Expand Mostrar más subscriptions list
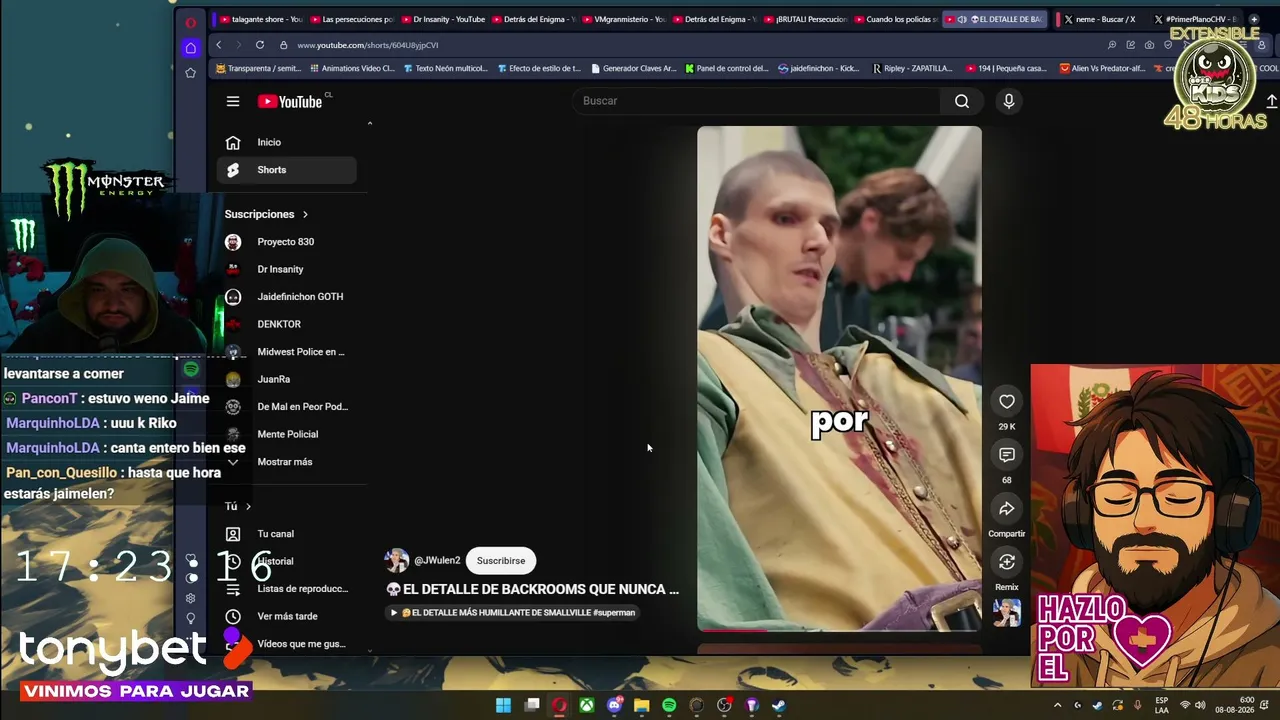Viewport: 1280px width, 720px height. click(284, 462)
